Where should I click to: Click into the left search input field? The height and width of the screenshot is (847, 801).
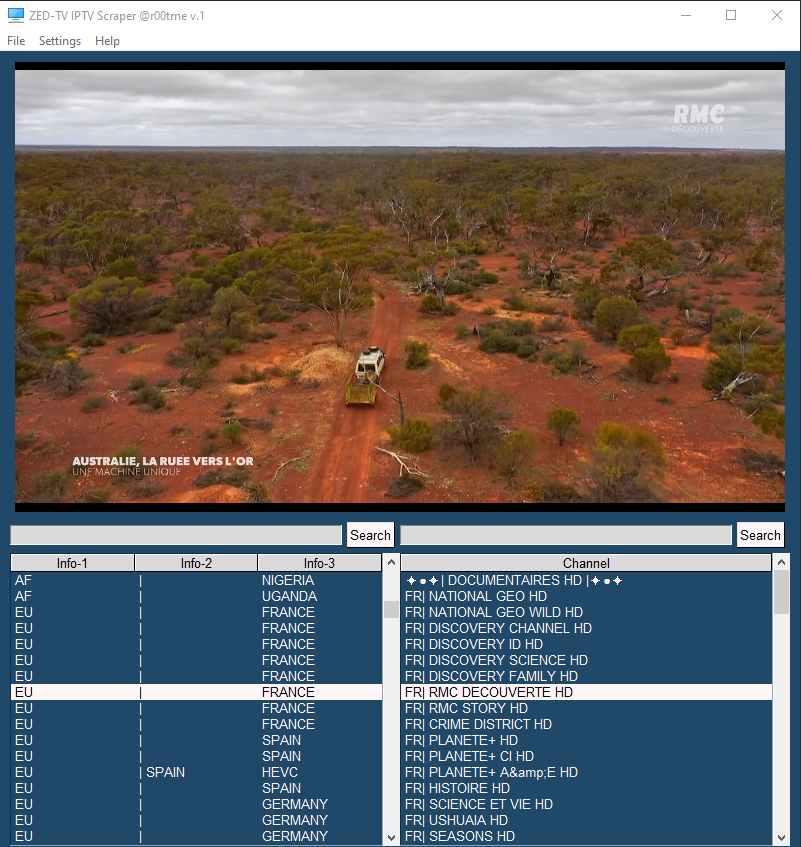(175, 535)
